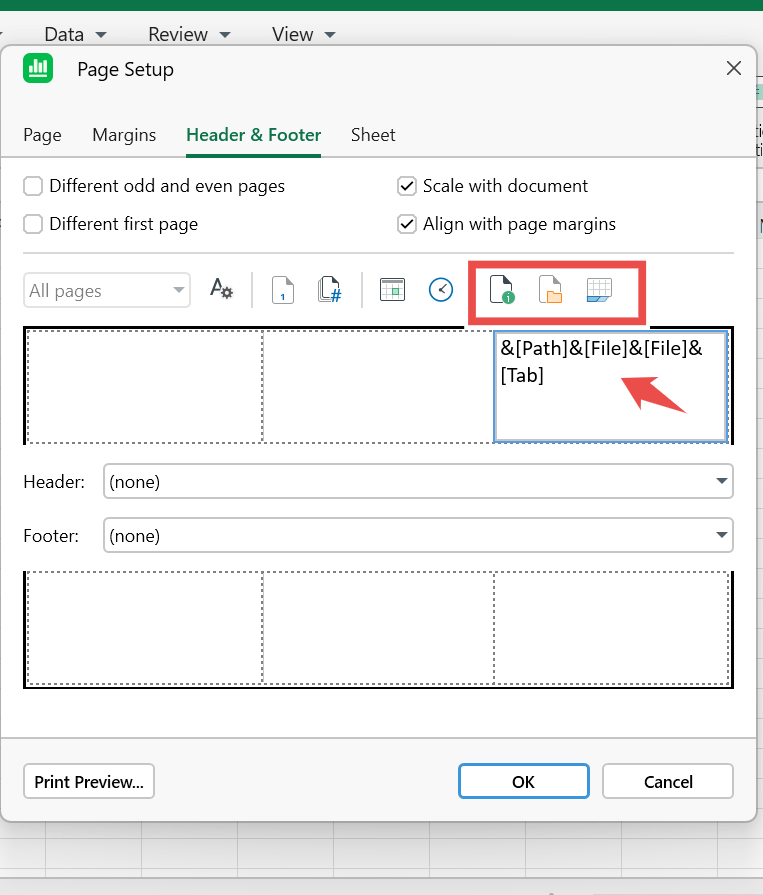Click the green Page Setup app icon
The image size is (763, 895).
coord(38,68)
